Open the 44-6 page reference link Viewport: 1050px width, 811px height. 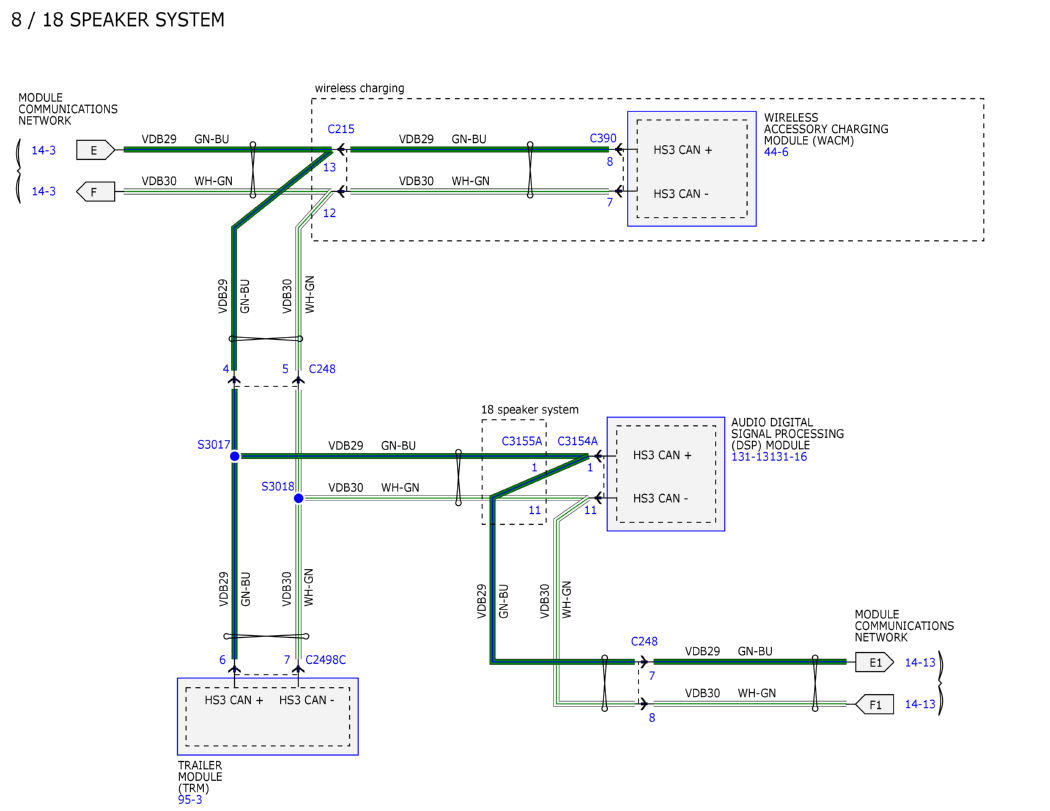click(778, 151)
